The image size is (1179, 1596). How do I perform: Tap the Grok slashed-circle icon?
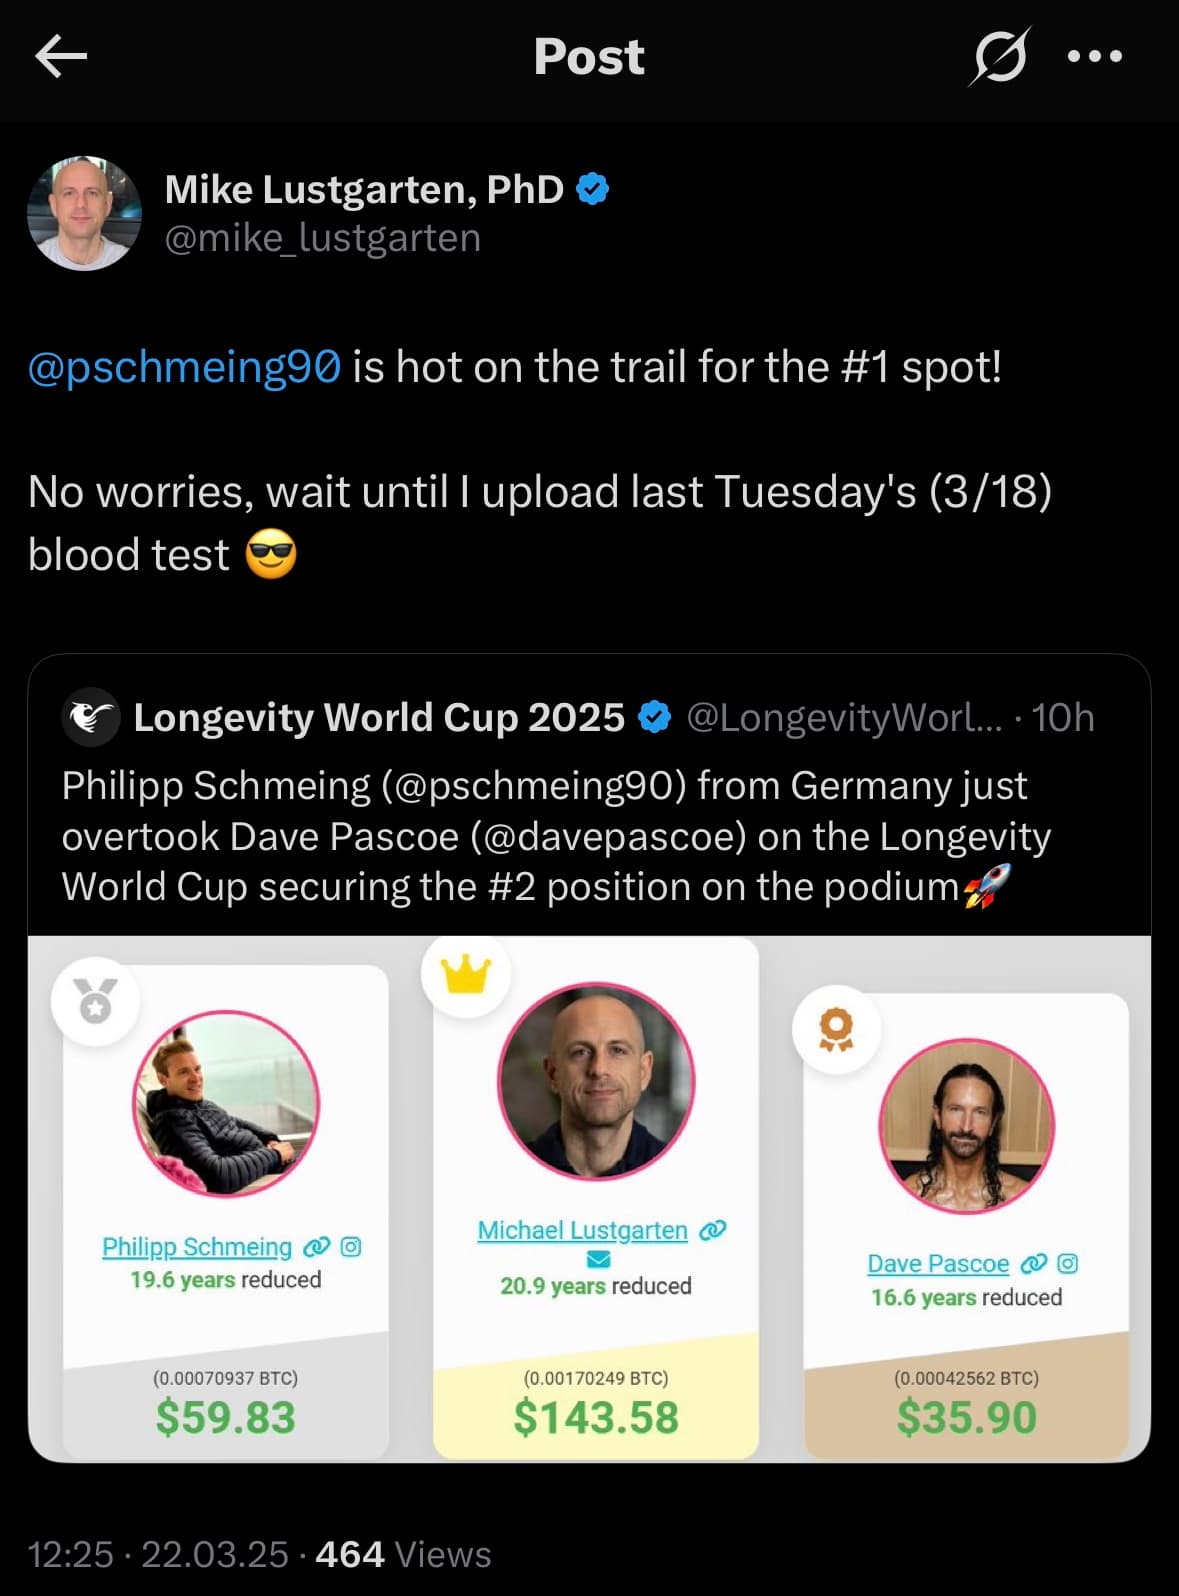coord(998,57)
